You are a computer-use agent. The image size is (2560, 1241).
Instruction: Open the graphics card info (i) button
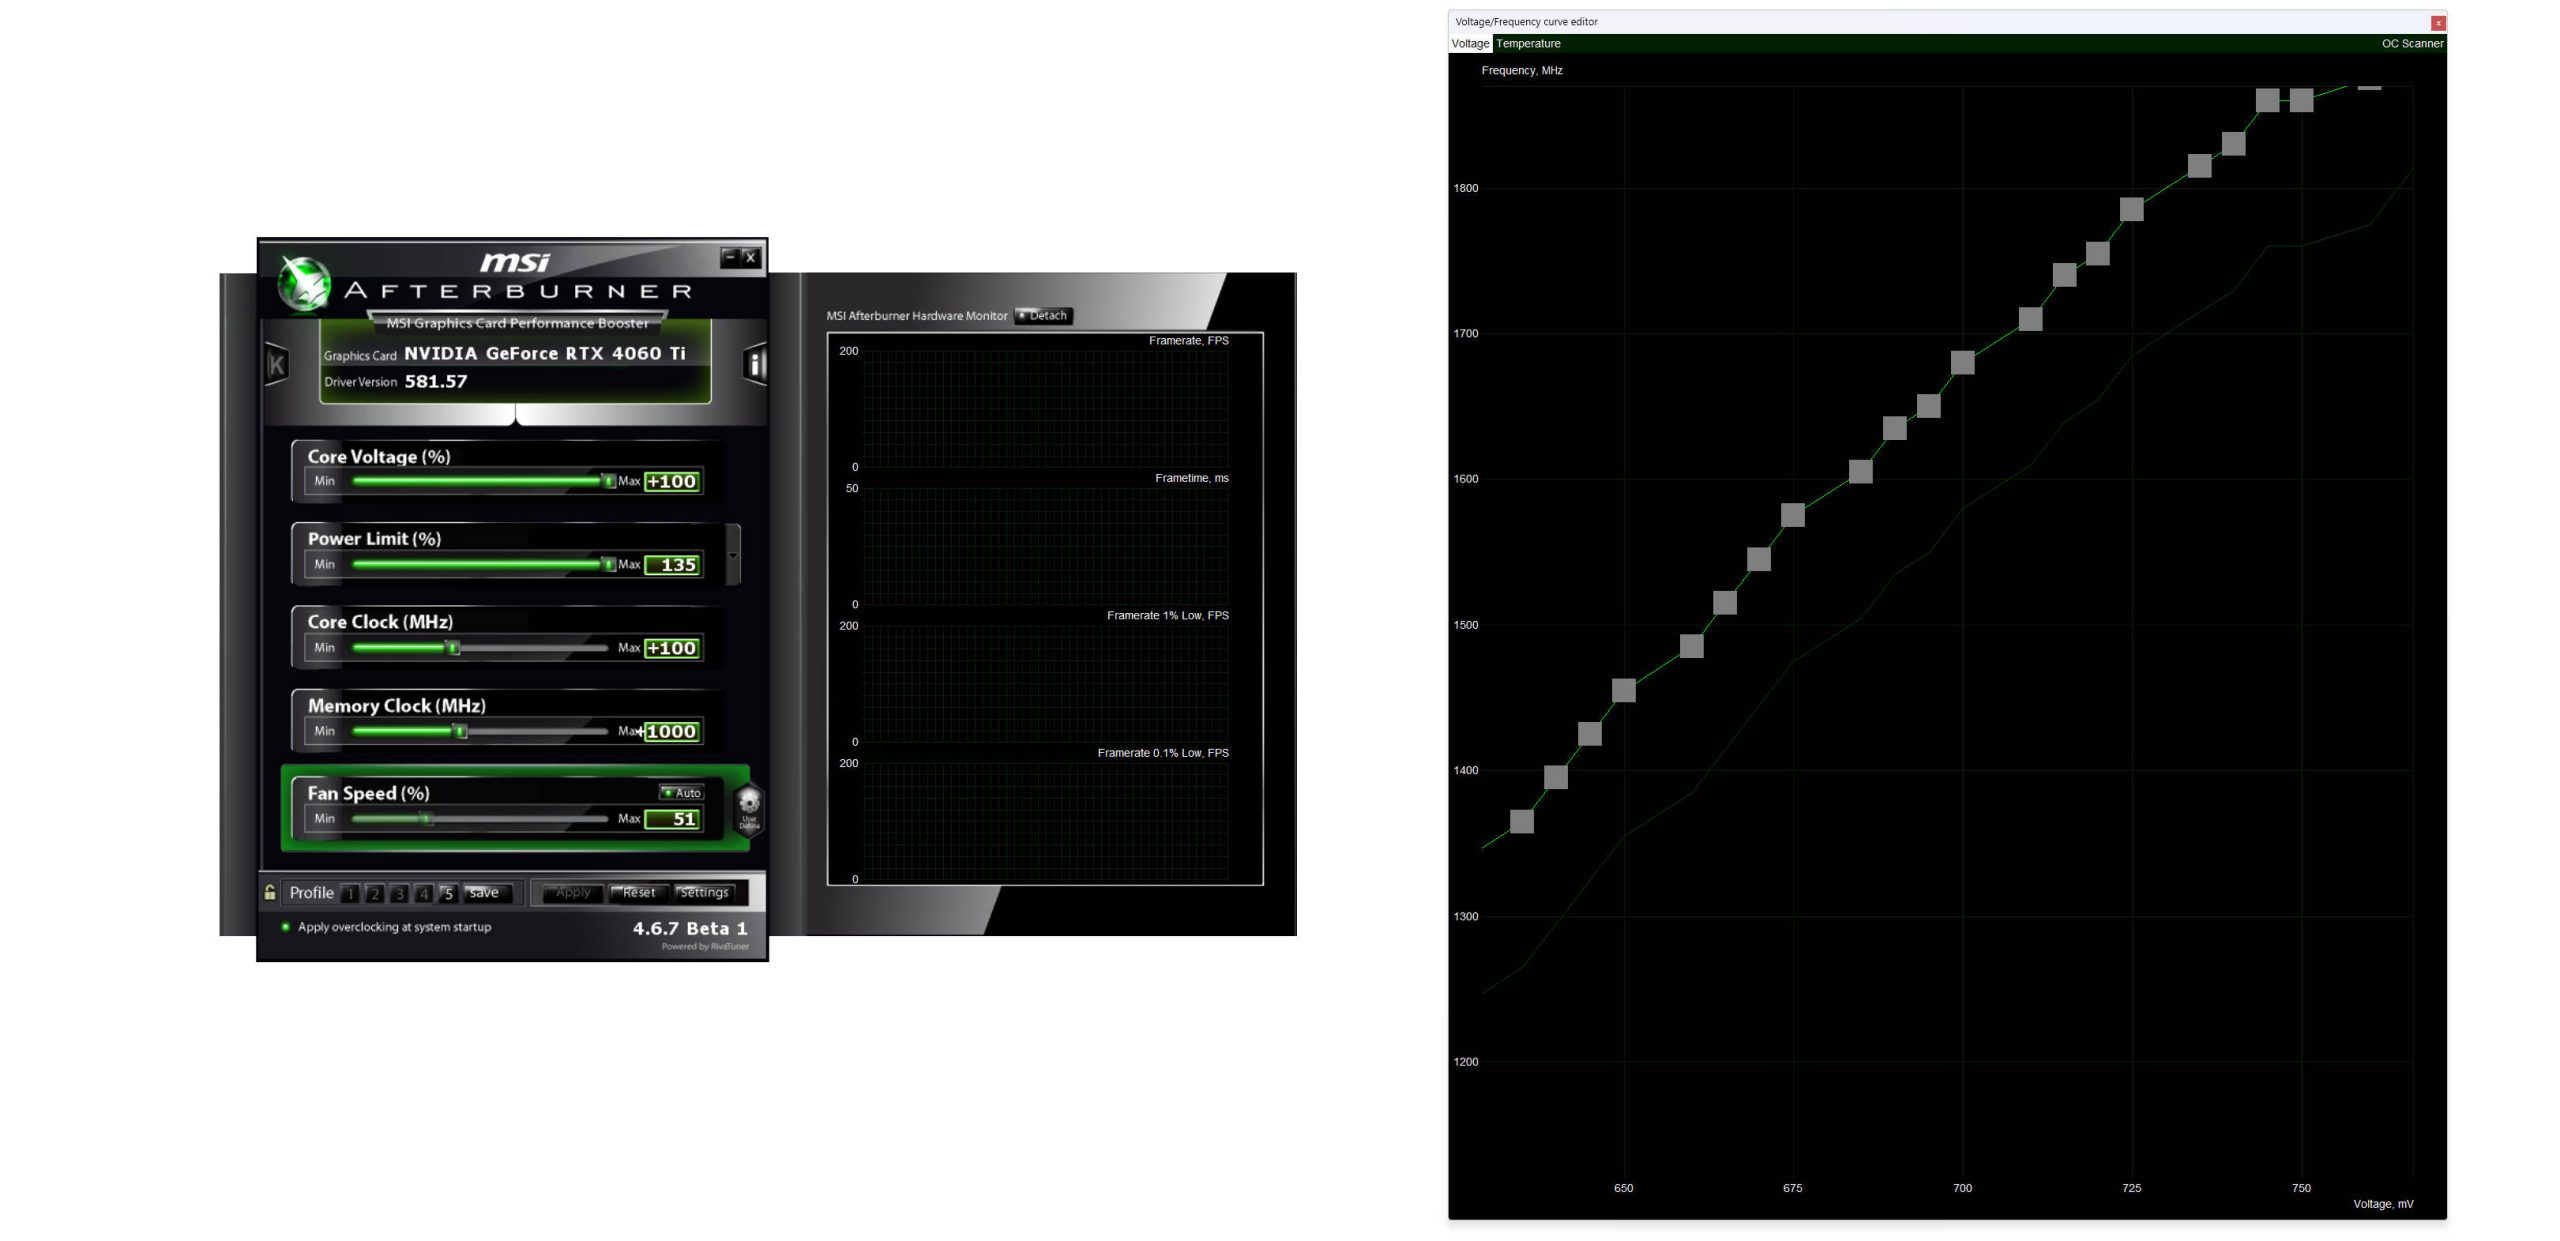[x=756, y=365]
